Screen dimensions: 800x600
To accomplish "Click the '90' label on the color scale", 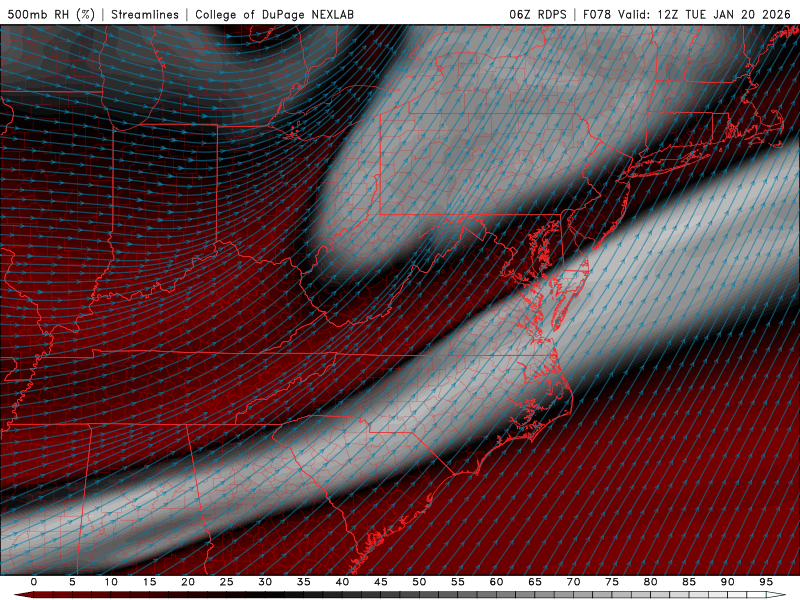I will (727, 582).
